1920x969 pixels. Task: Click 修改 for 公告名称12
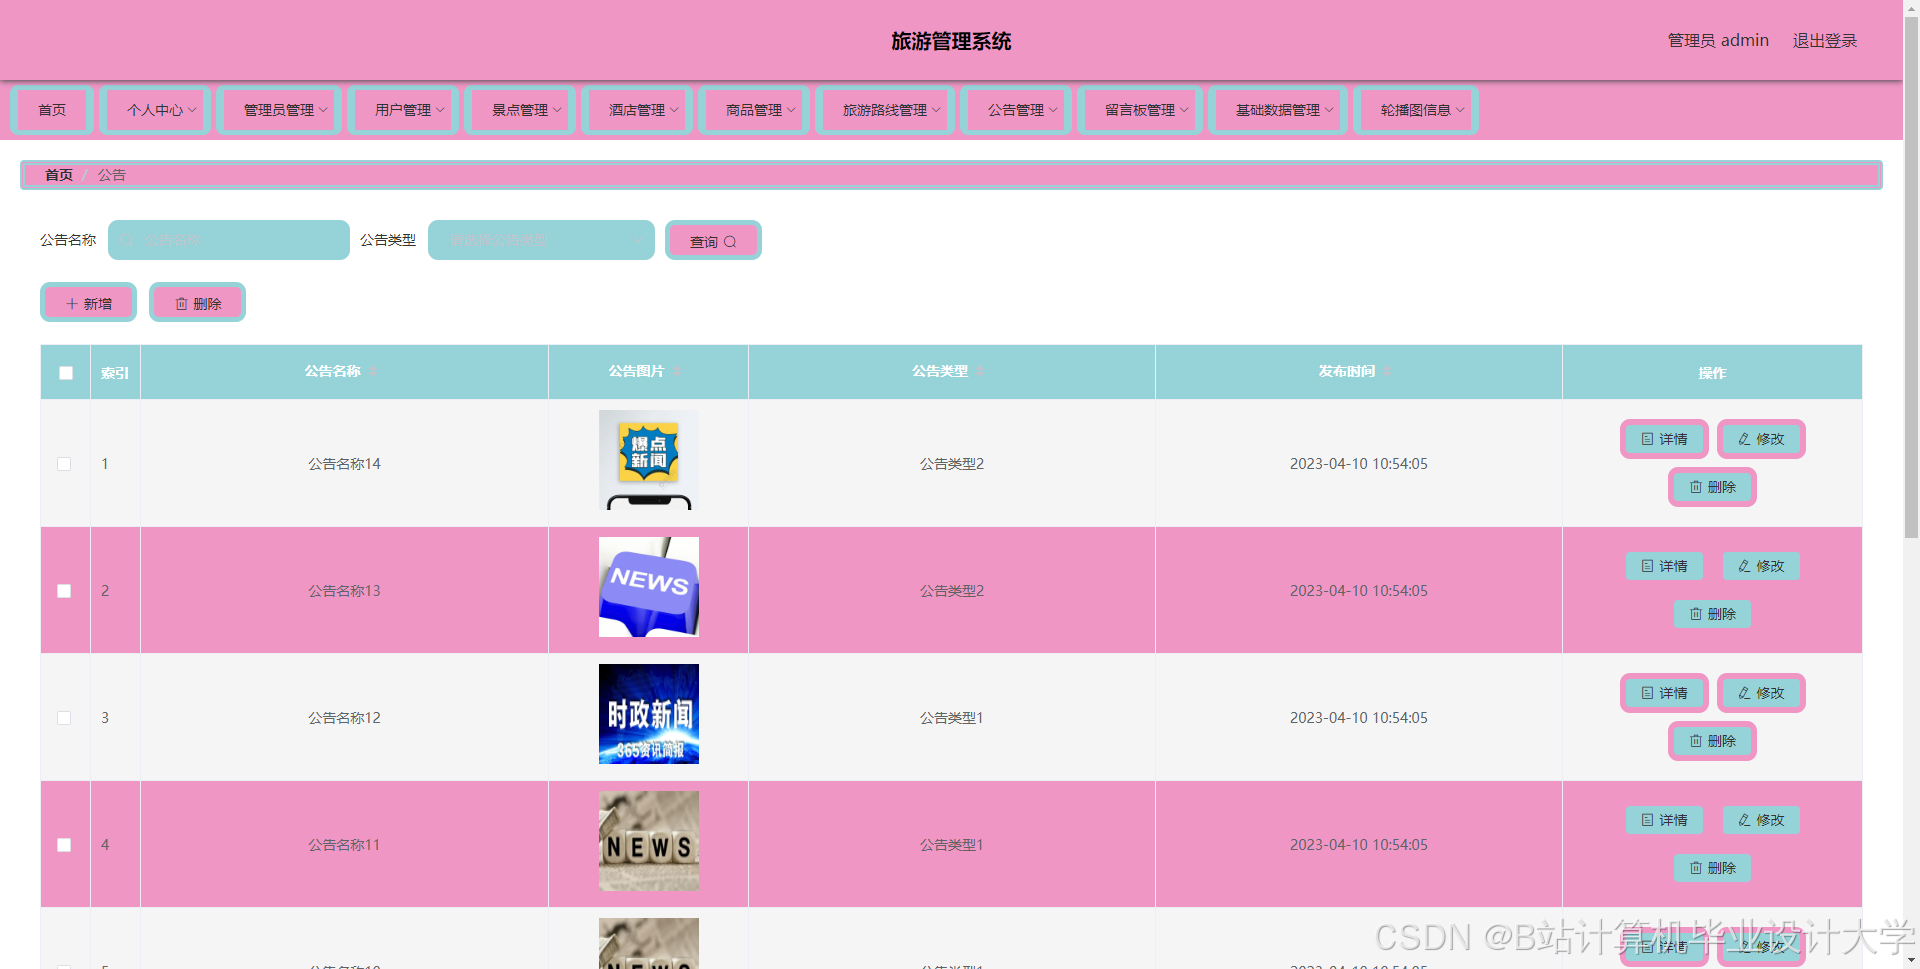[x=1761, y=693]
